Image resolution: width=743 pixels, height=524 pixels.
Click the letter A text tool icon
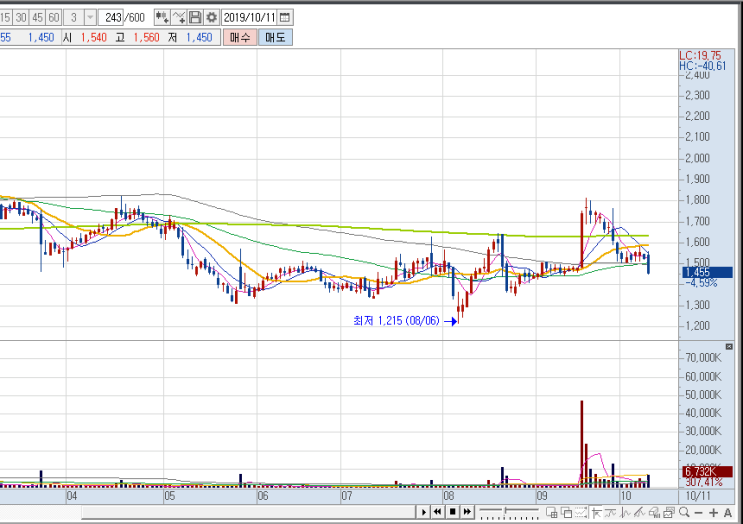pyautogui.click(x=727, y=513)
